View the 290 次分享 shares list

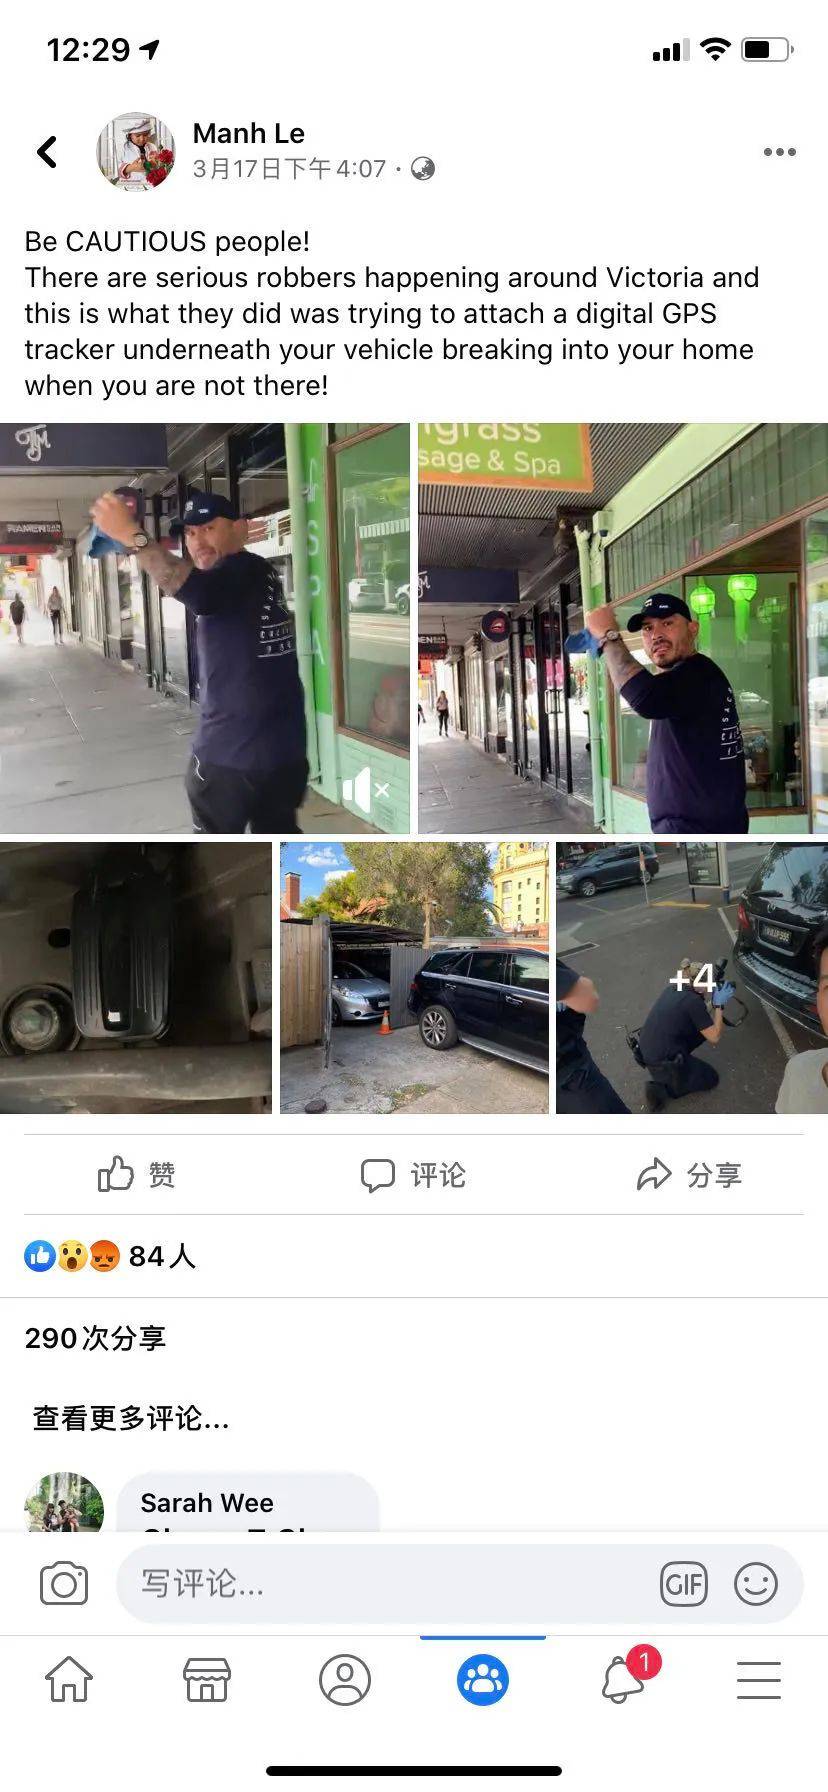(x=95, y=1338)
